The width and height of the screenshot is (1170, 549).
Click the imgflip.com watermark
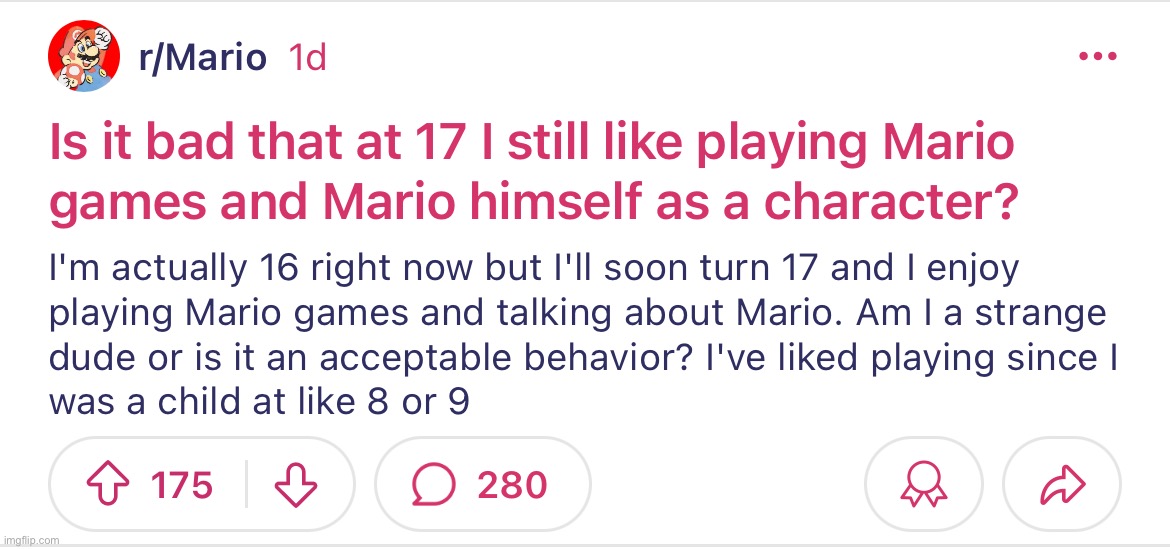coord(31,540)
